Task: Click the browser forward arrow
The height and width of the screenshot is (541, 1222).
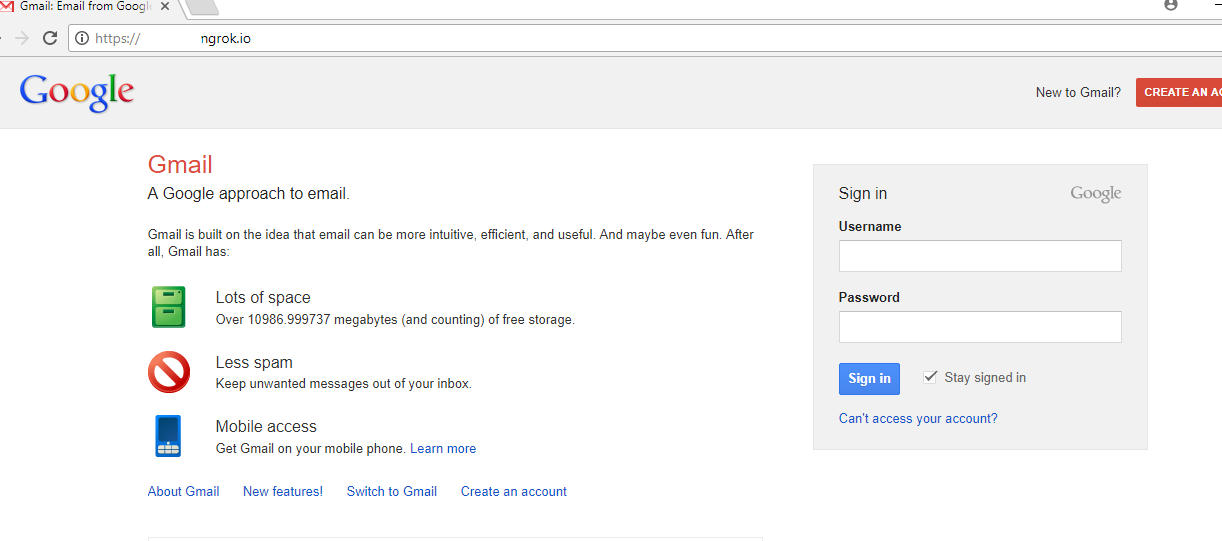Action: click(21, 38)
